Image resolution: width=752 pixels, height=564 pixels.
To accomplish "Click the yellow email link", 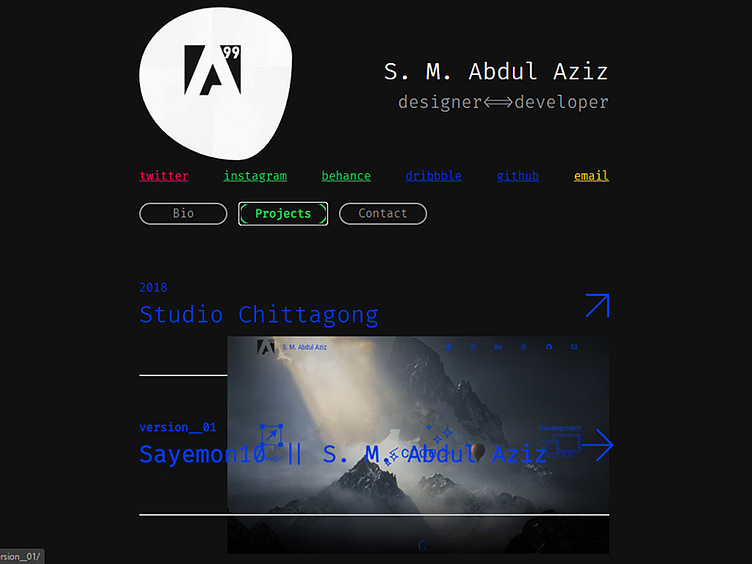I will tap(591, 176).
